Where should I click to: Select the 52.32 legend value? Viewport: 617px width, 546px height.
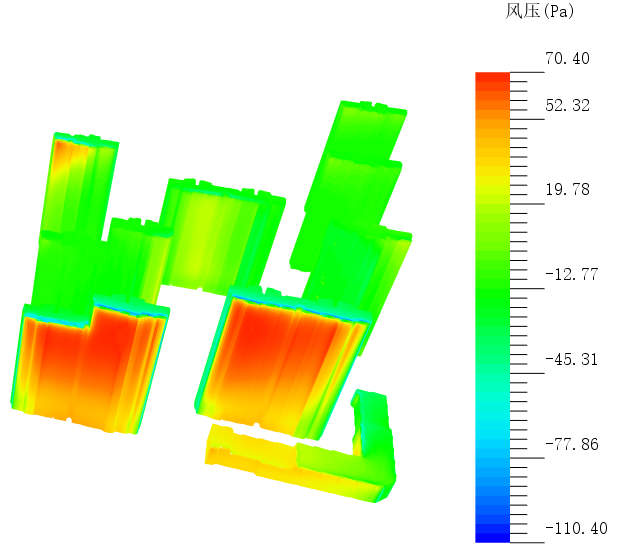[x=567, y=105]
